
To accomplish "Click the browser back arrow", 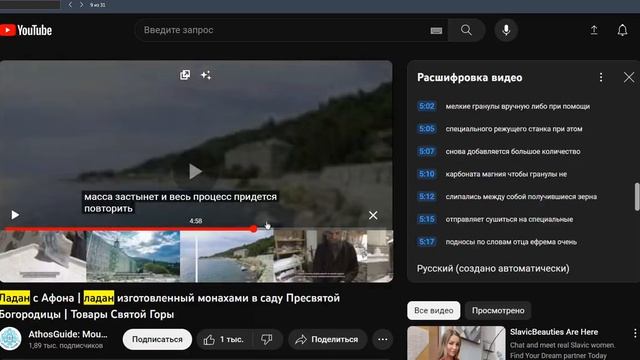I will [x=70, y=4].
